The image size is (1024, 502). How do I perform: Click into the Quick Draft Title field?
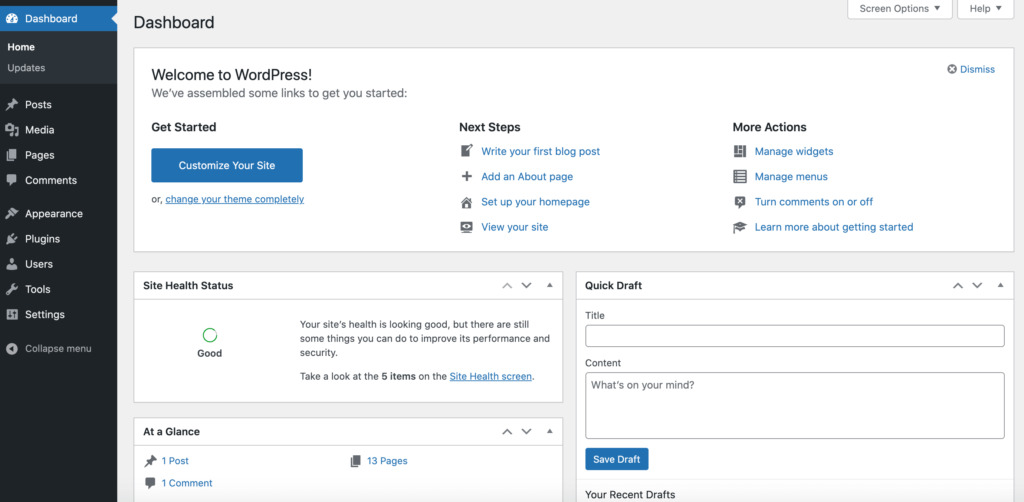[794, 336]
